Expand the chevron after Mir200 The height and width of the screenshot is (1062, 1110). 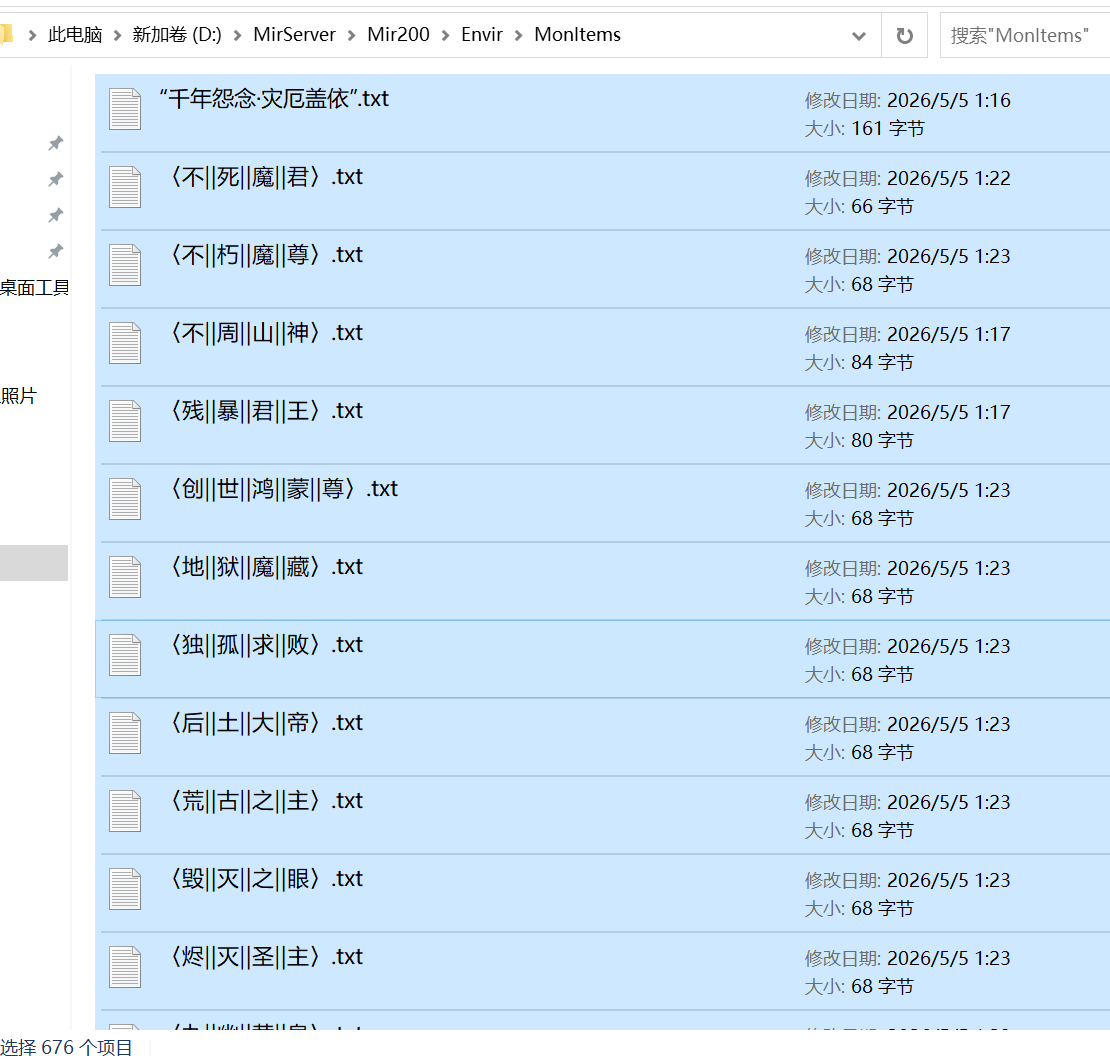(x=445, y=35)
